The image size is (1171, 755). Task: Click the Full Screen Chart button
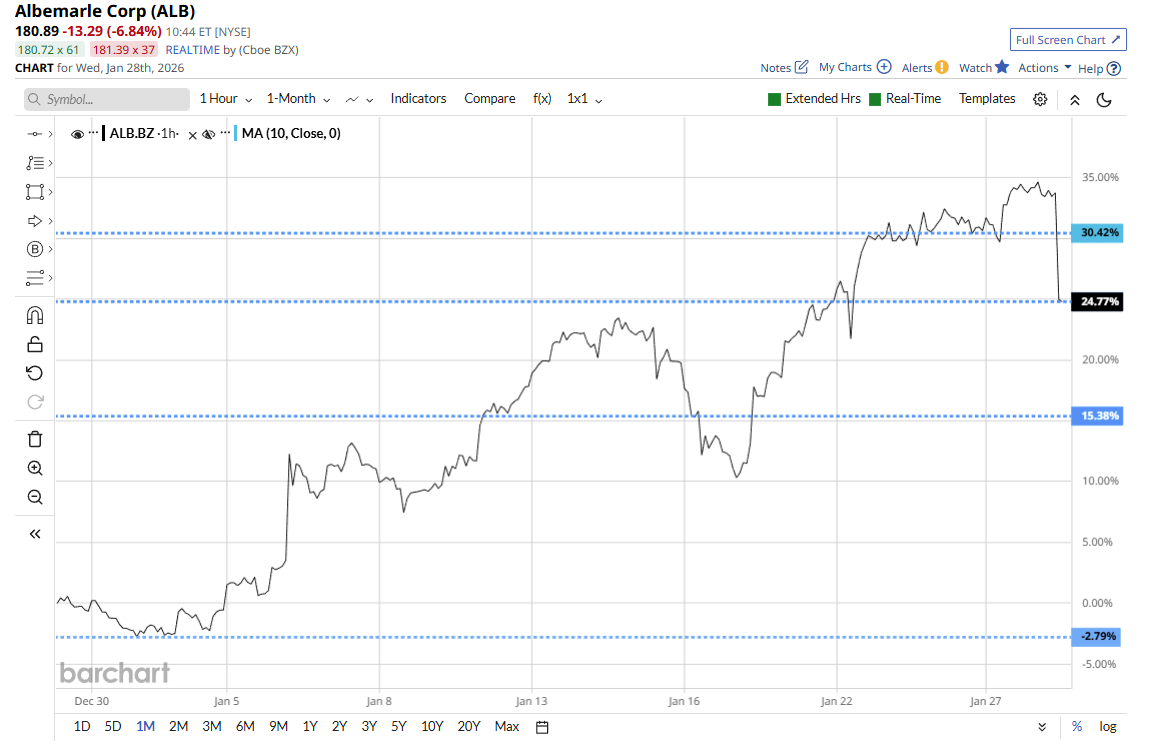tap(1068, 40)
